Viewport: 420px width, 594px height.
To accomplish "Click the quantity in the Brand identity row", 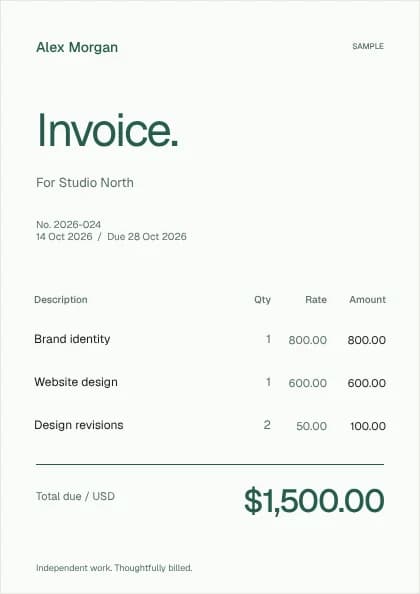I will coord(268,339).
